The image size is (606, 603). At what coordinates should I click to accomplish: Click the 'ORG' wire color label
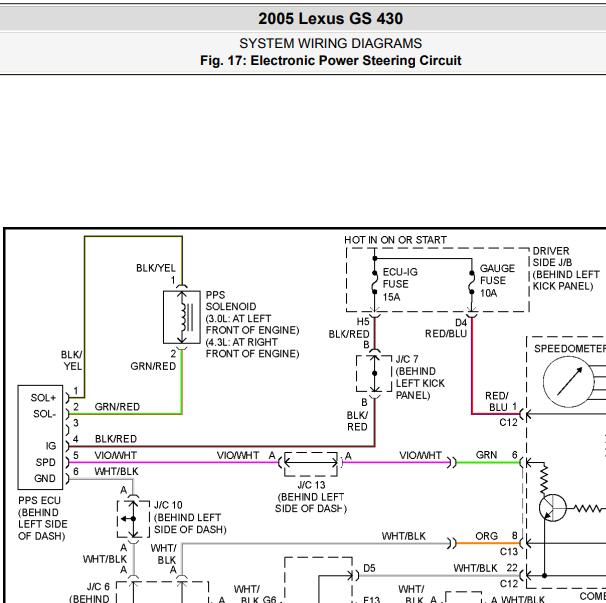point(486,536)
